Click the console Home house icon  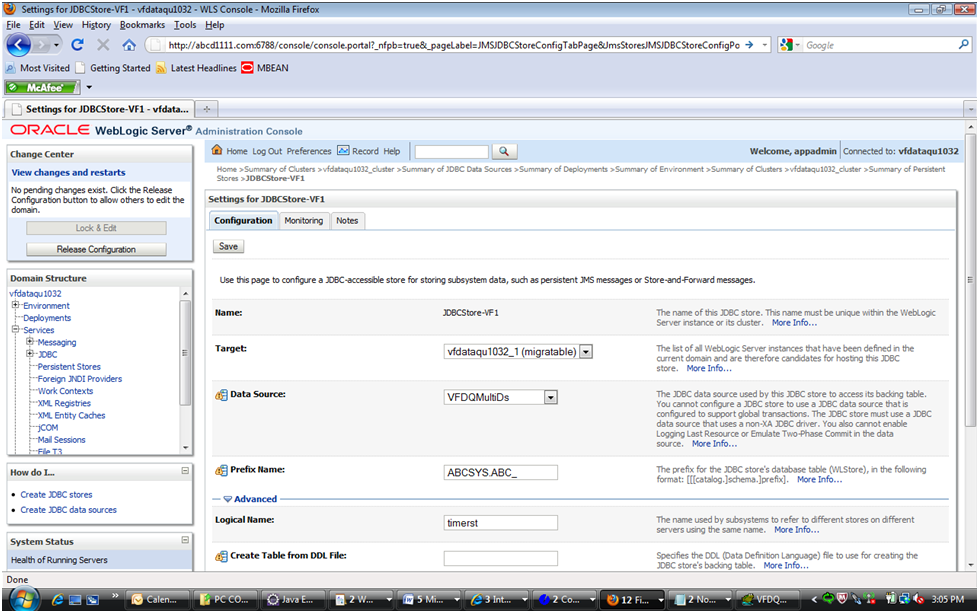217,150
